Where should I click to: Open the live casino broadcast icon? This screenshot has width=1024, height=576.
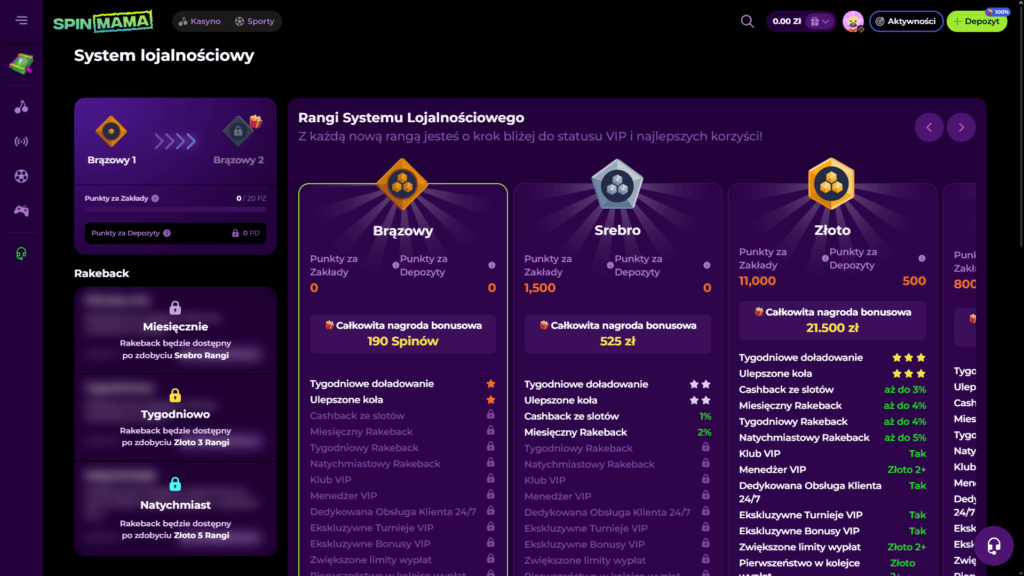[21, 141]
